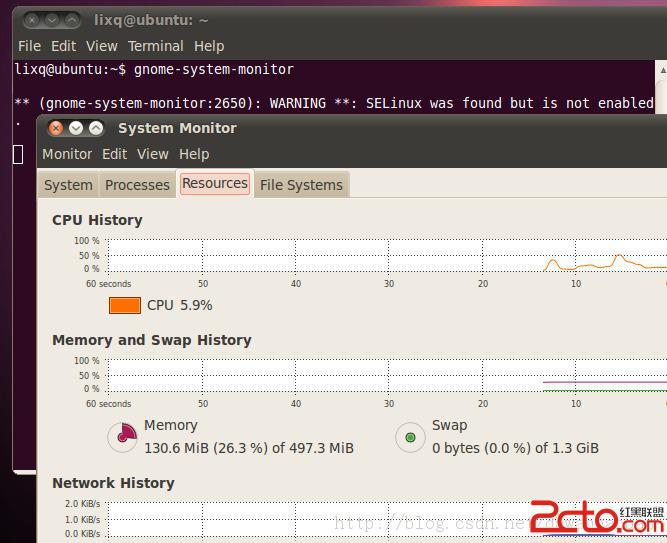Click the Memory pie chart color picker
Screen dimensions: 667x543
pos(123,437)
